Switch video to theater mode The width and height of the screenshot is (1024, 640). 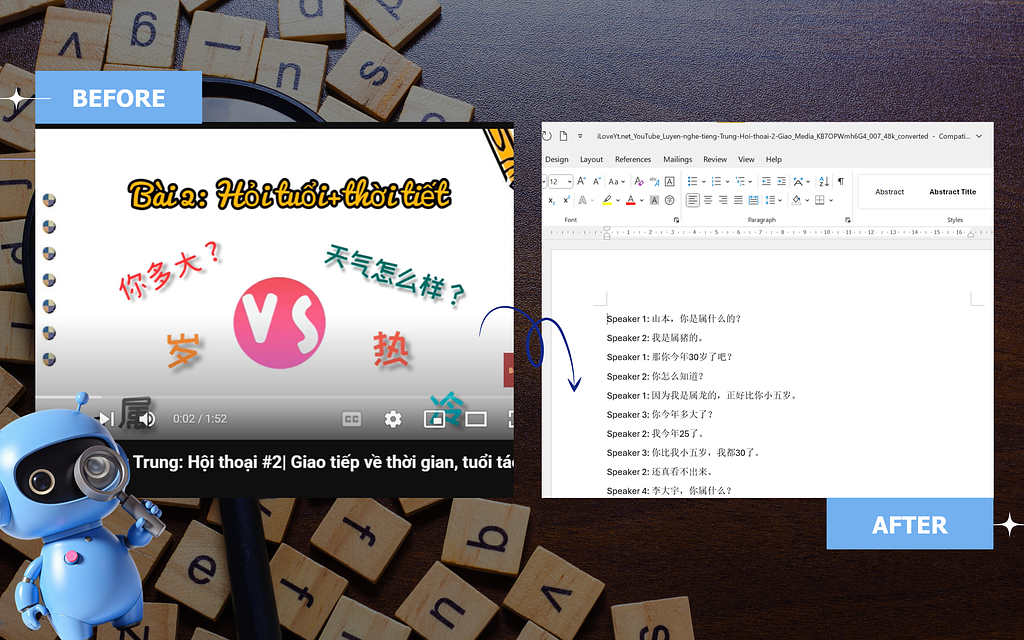coord(476,419)
